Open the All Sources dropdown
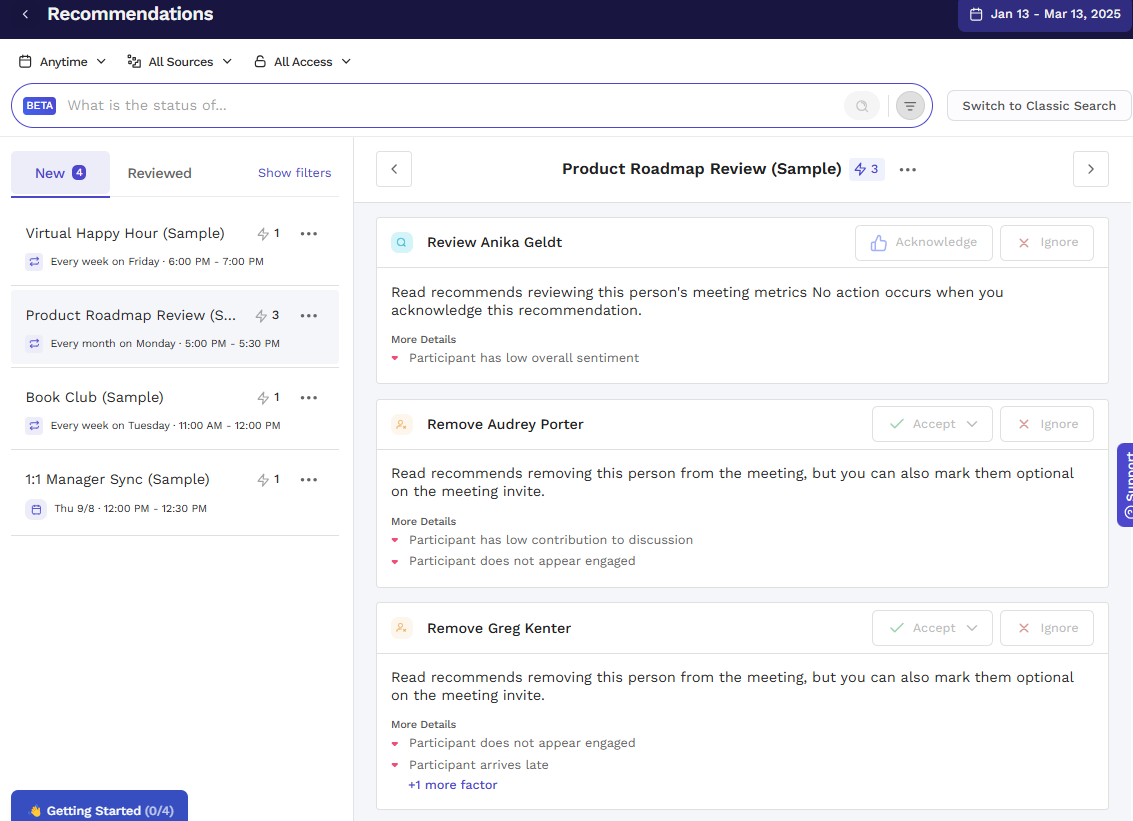Screen dimensions: 1133x821 [180, 61]
